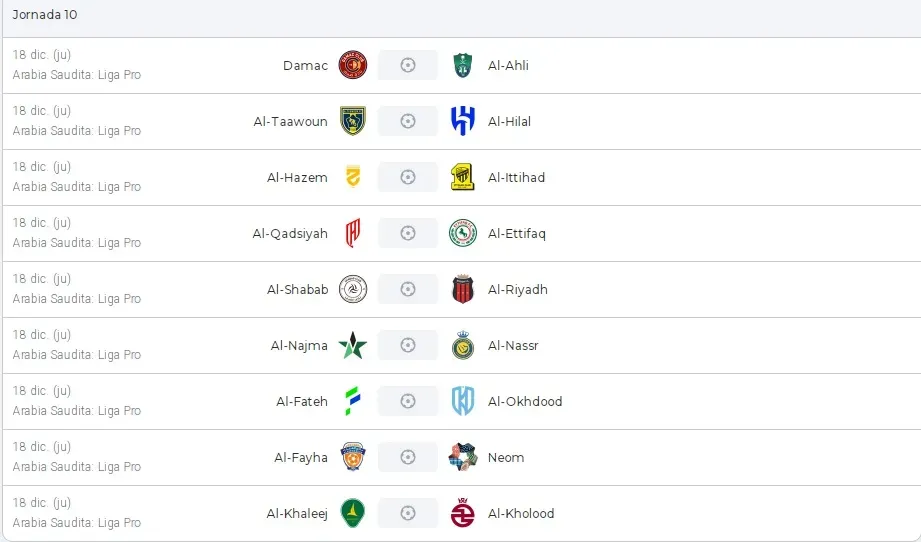Open the Al-Khaleej vs Al-Kholood score box
The width and height of the screenshot is (921, 542).
pos(408,513)
